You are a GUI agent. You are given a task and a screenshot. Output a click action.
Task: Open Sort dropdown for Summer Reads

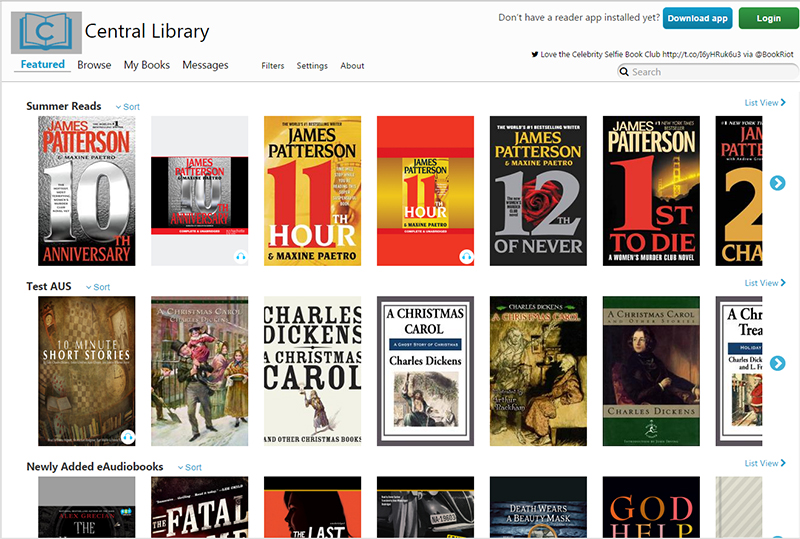128,107
